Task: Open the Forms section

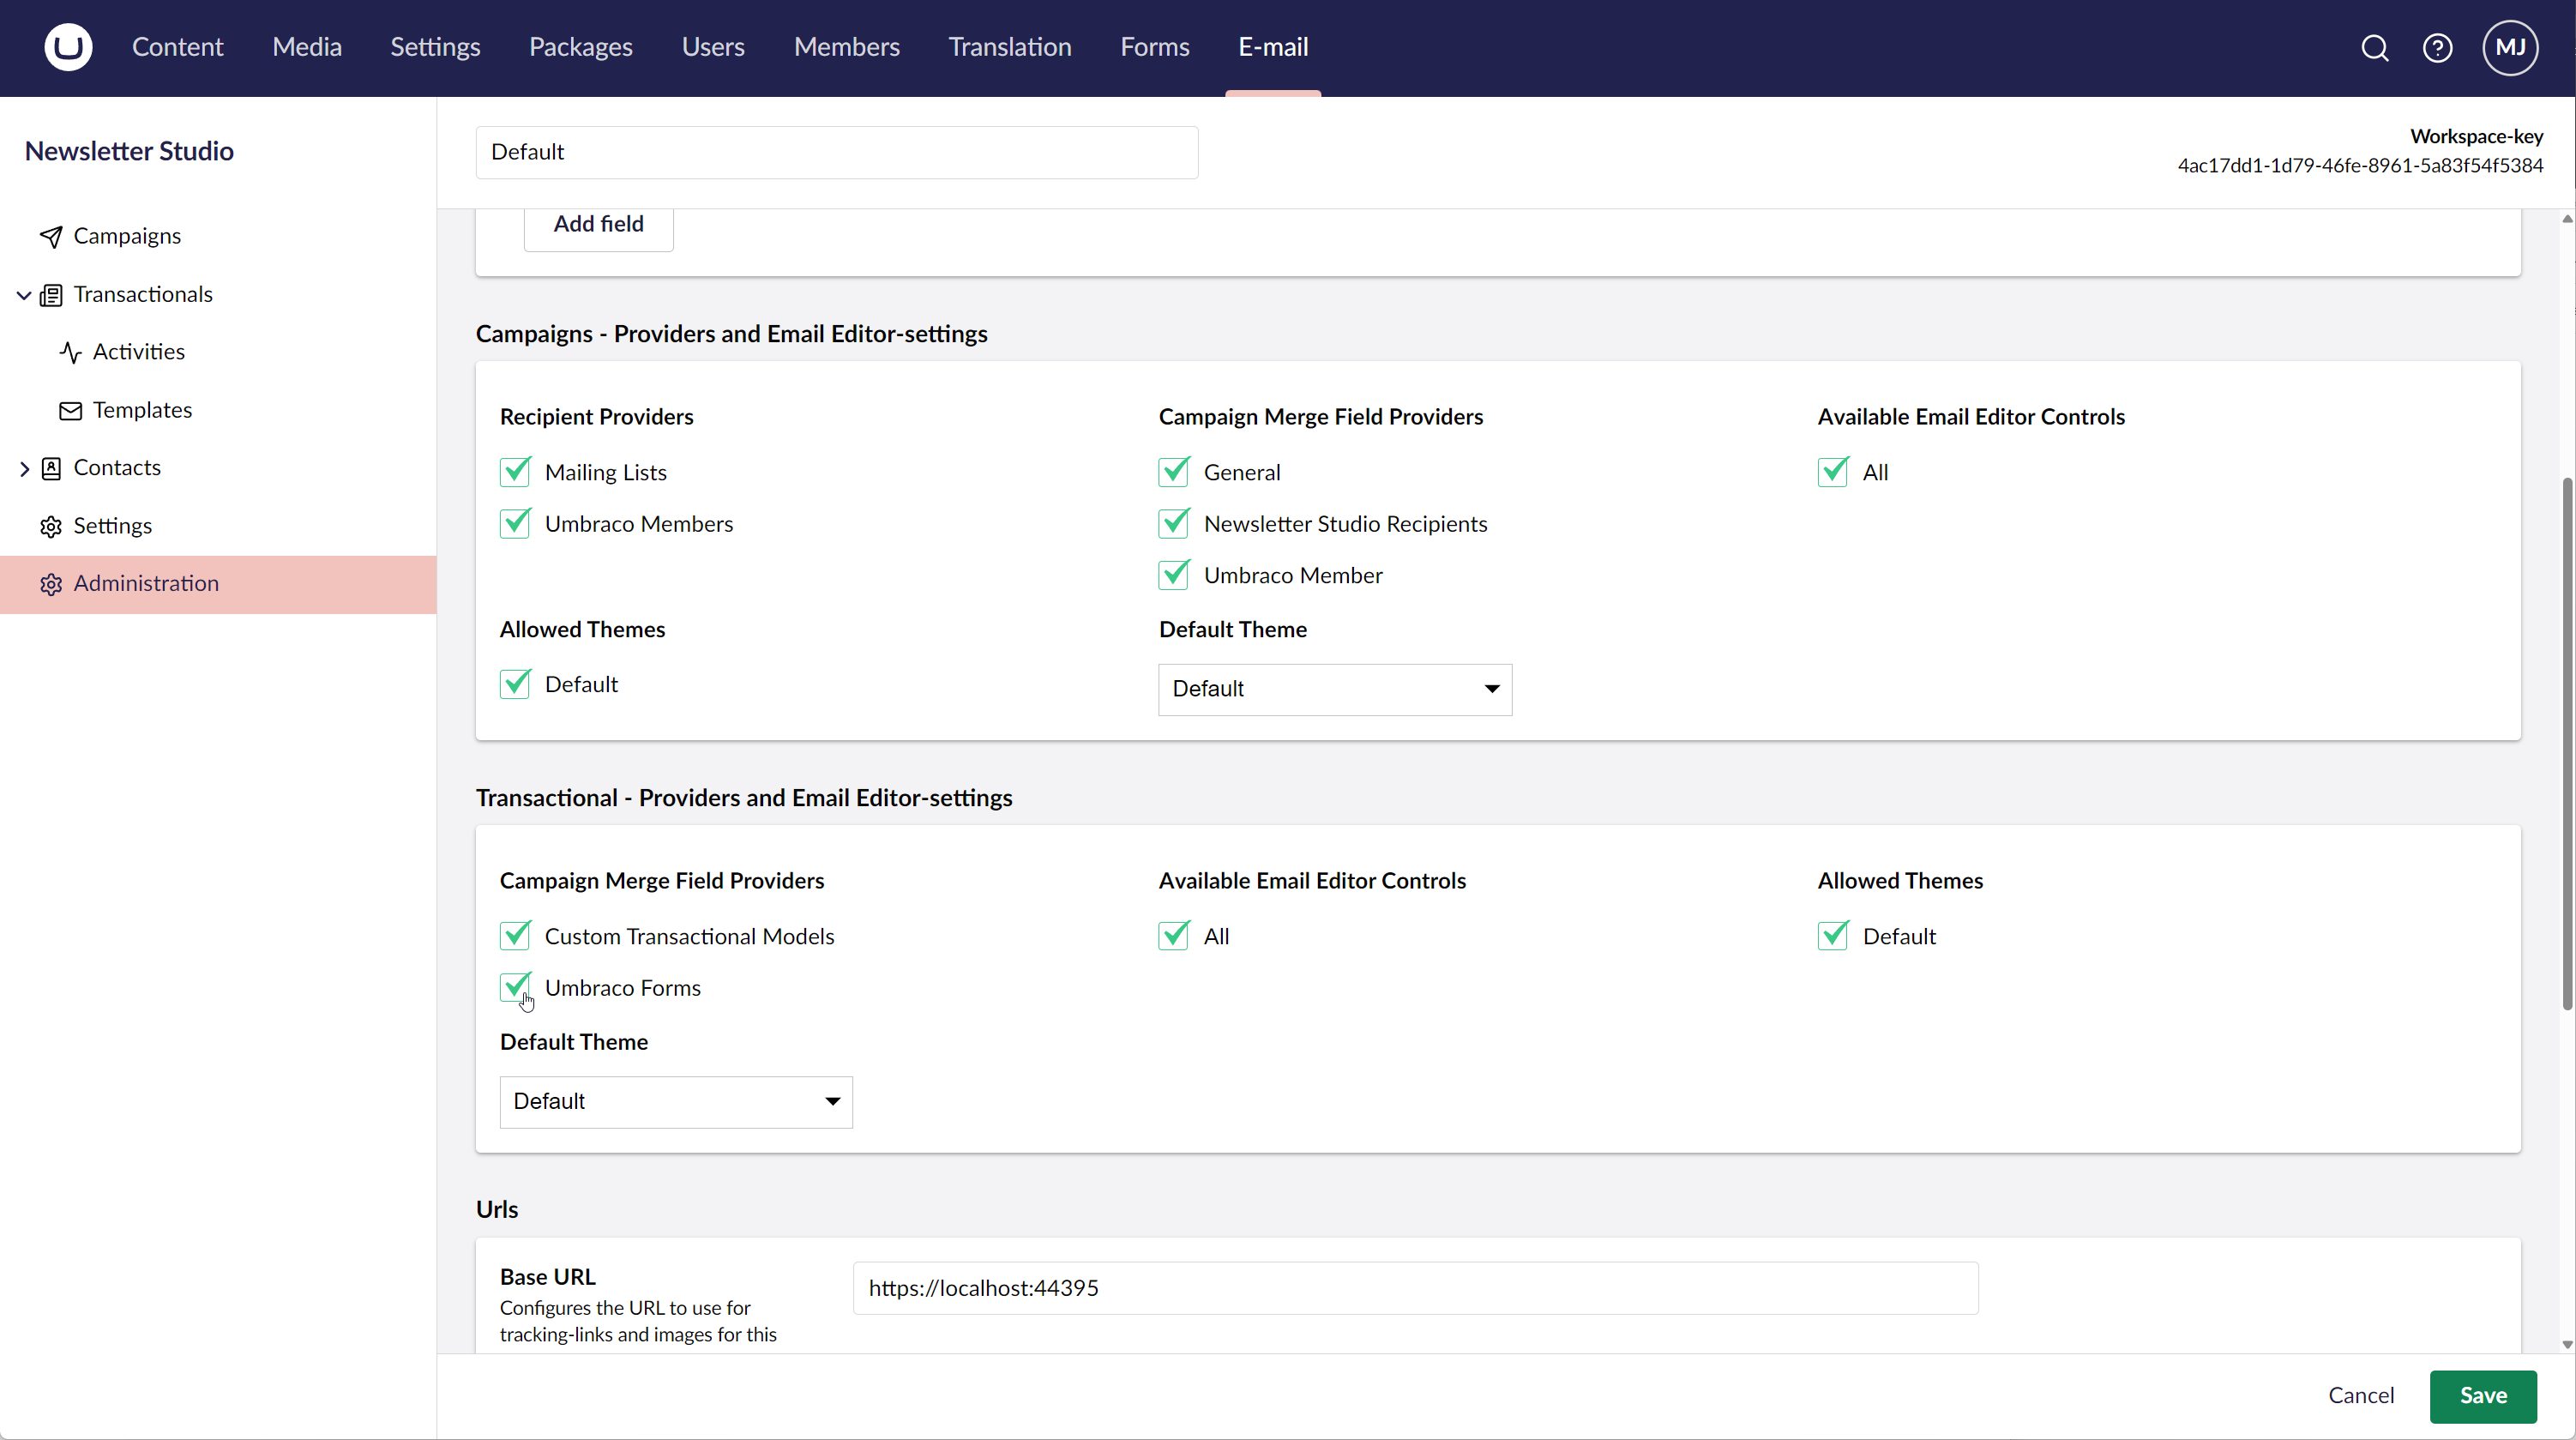Action: tap(1155, 47)
